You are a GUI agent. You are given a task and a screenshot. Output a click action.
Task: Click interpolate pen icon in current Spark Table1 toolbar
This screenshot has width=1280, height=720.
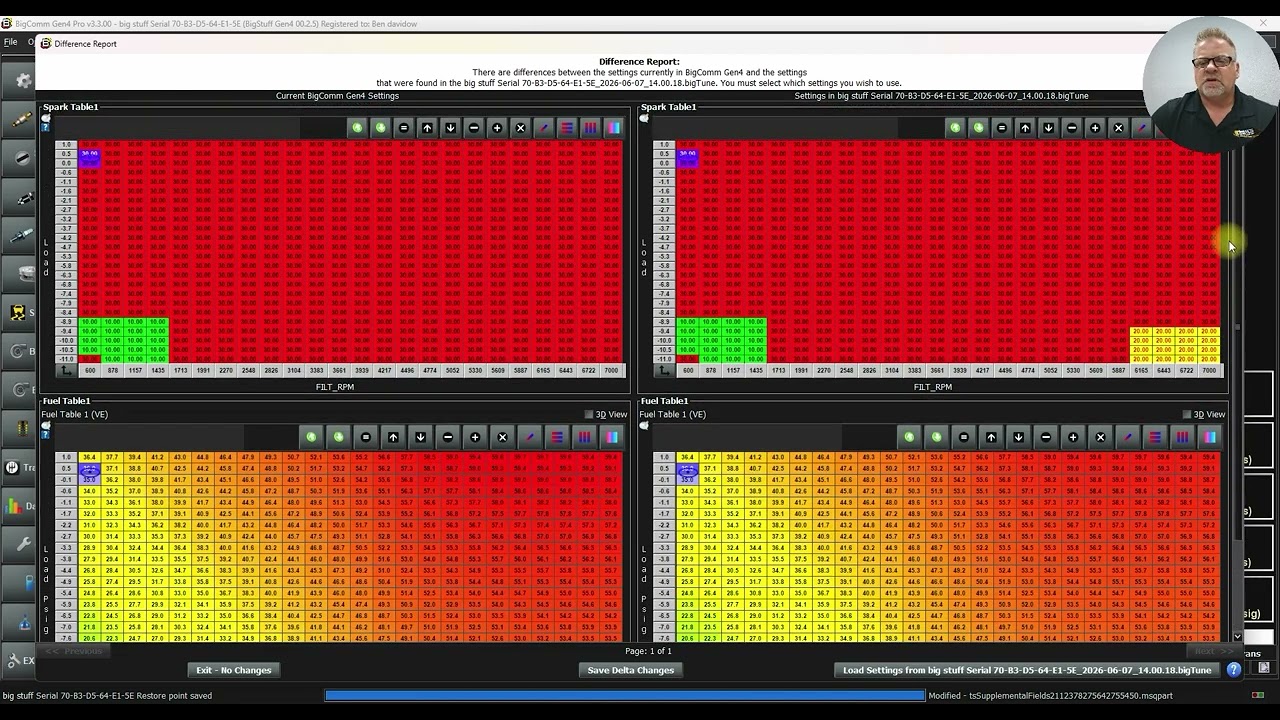543,128
